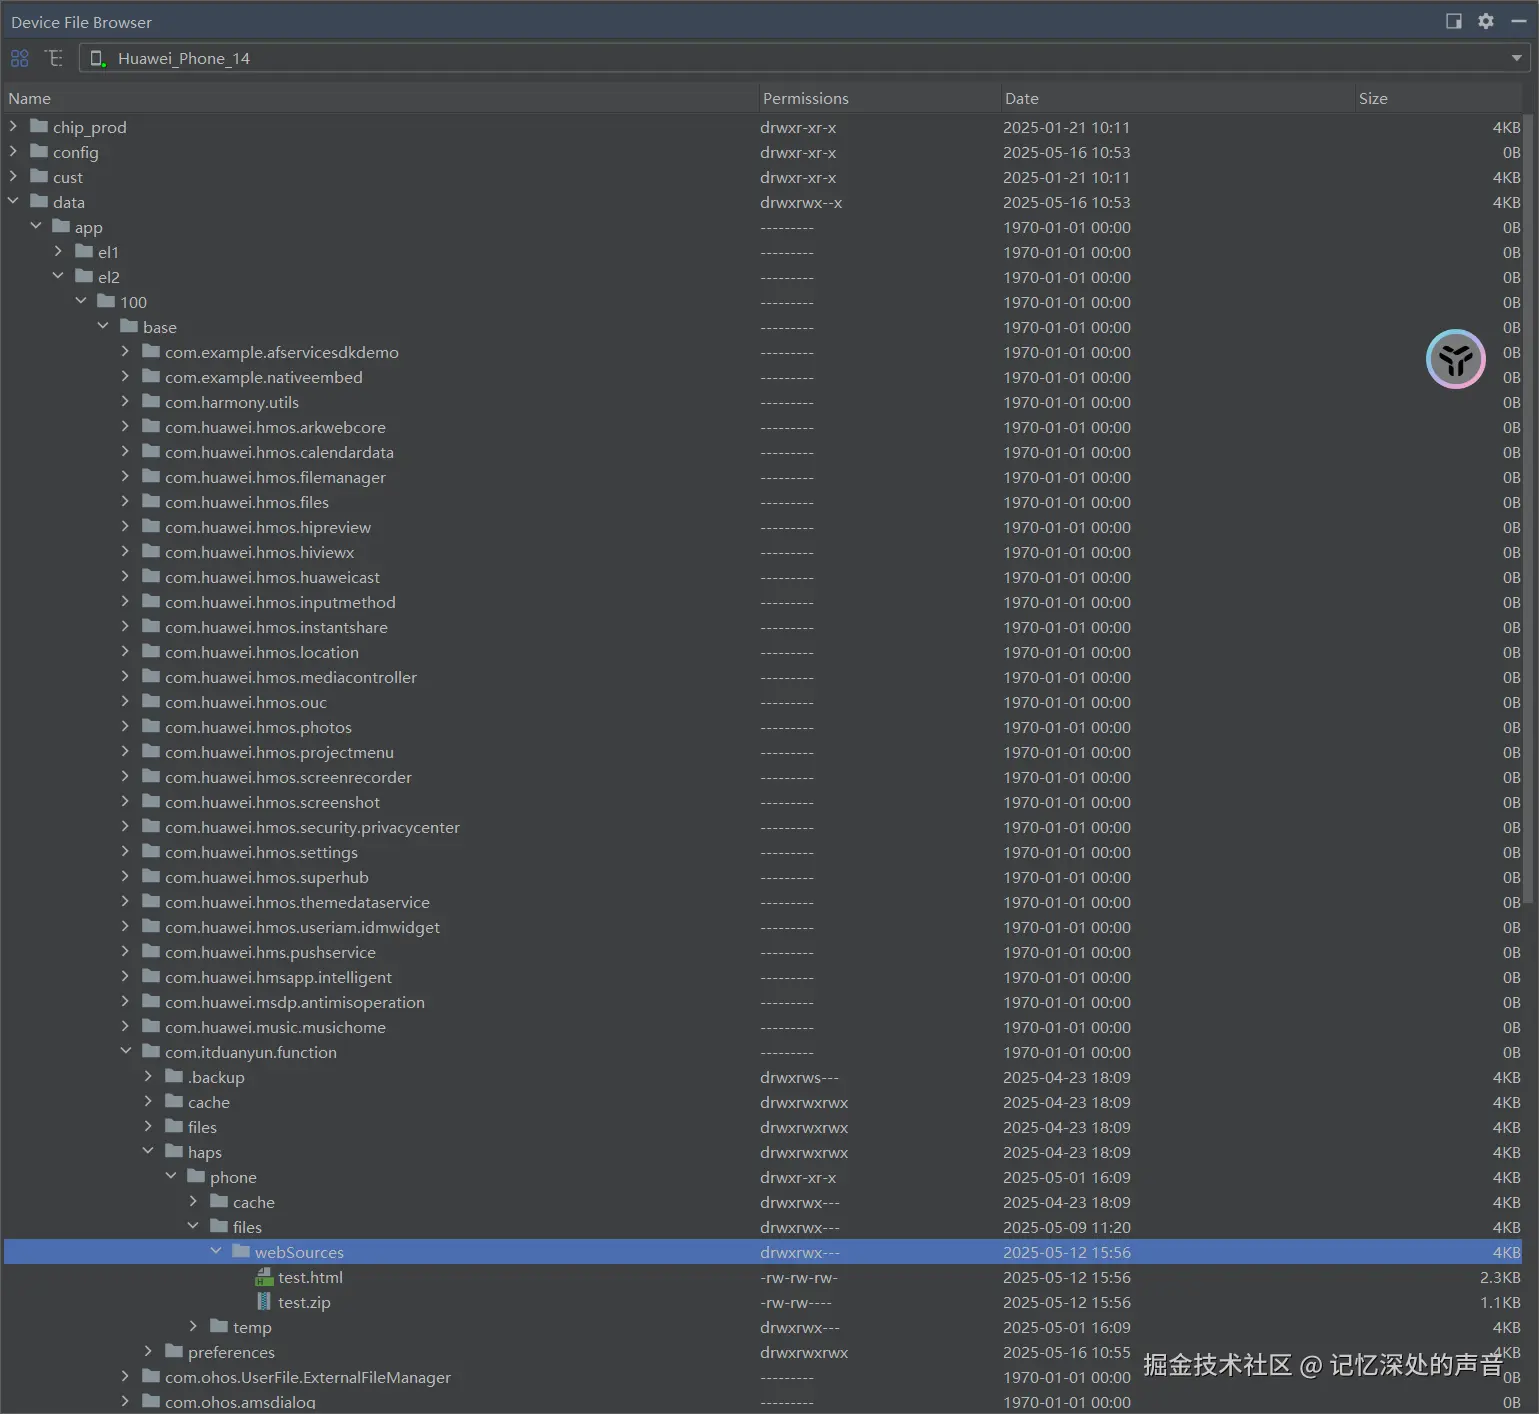Viewport: 1539px width, 1414px height.
Task: Click the grid view toolbar icon
Action: pyautogui.click(x=20, y=58)
